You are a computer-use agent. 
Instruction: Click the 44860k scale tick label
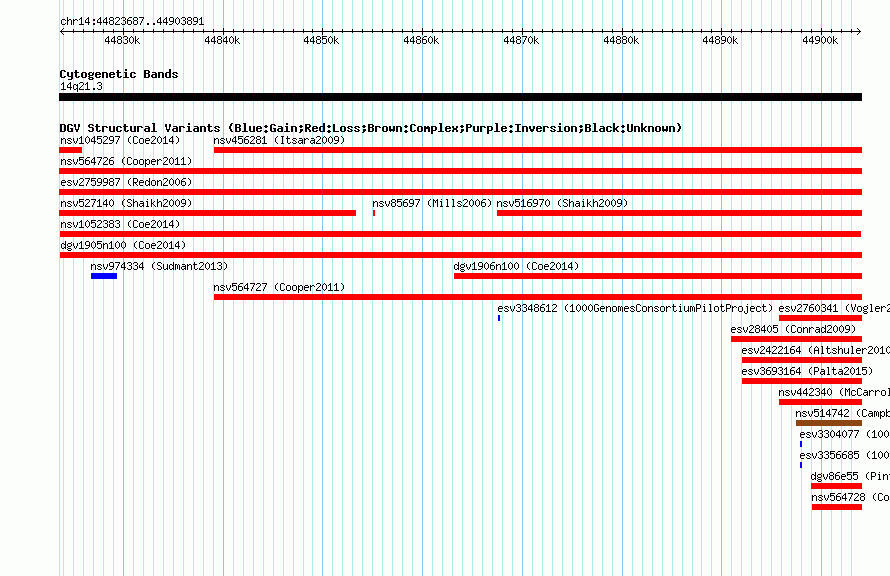(x=421, y=40)
